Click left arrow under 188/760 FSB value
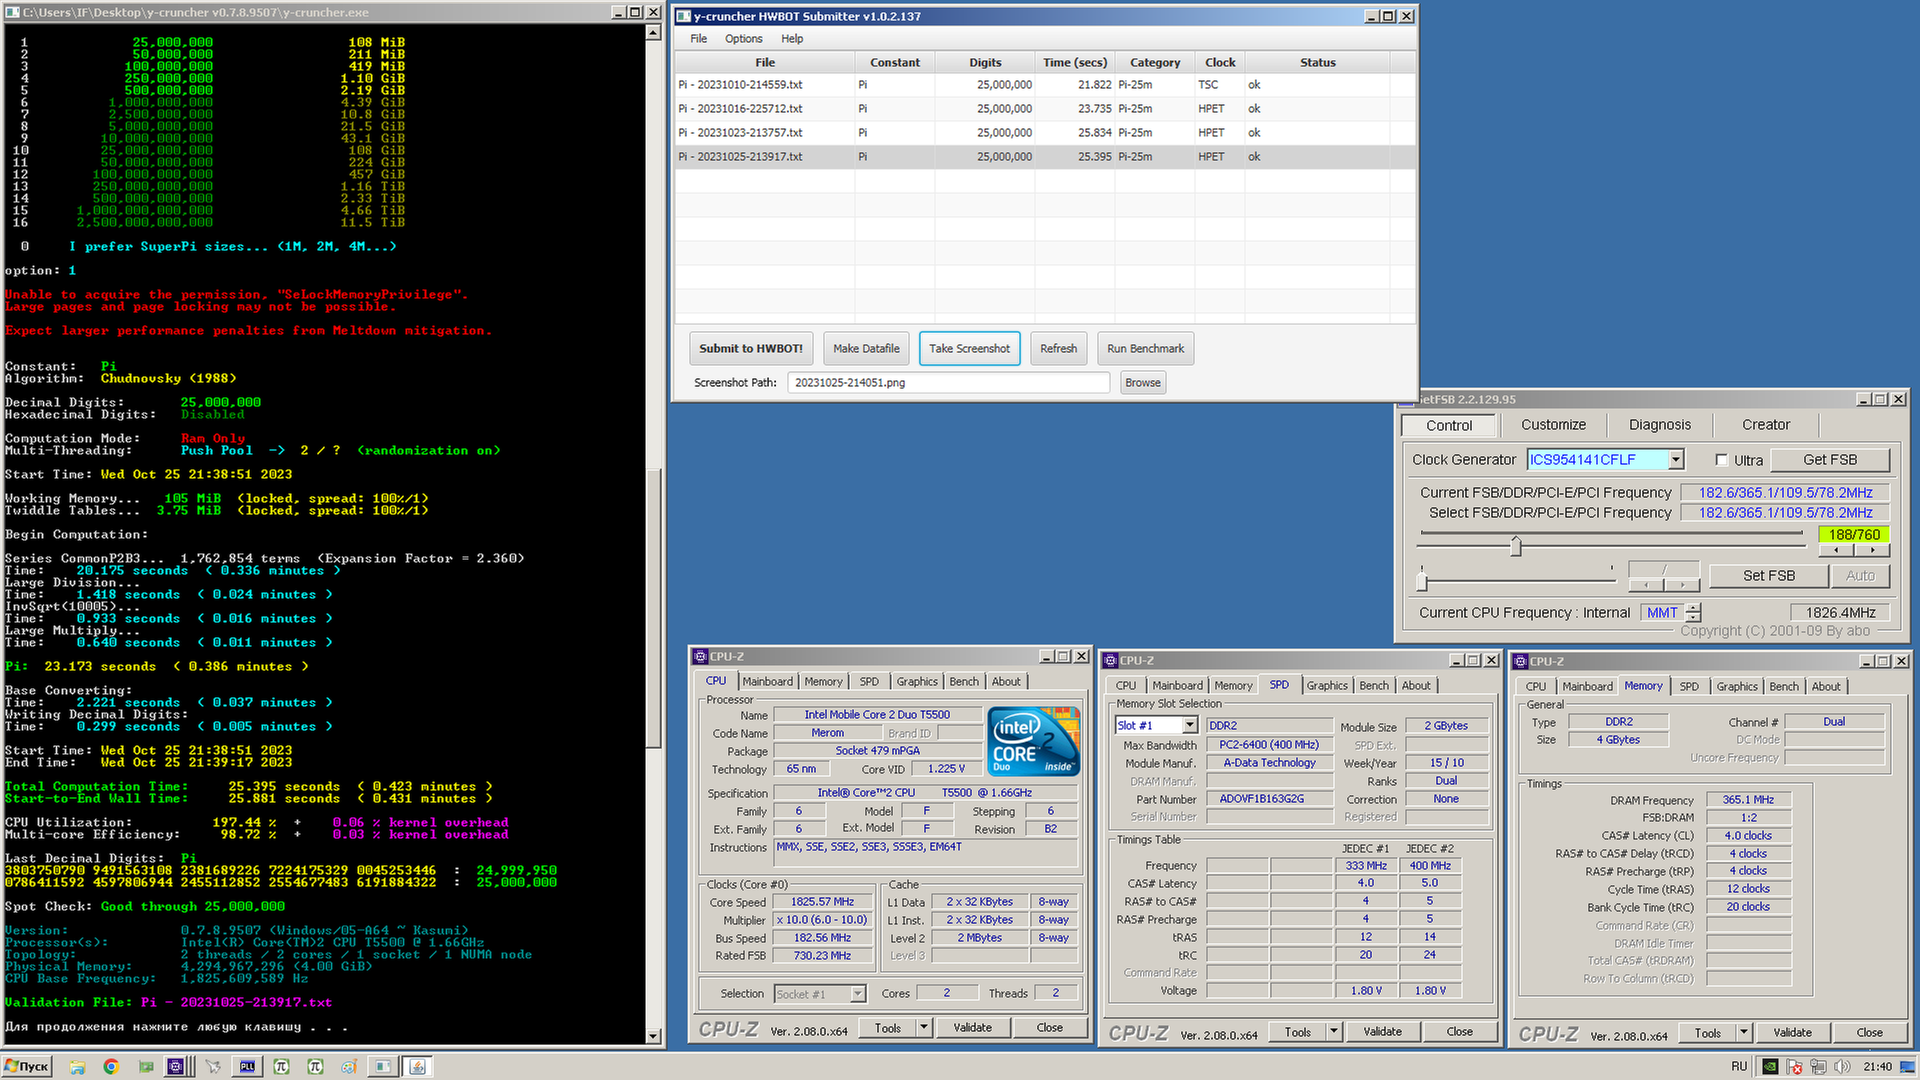 [1836, 550]
